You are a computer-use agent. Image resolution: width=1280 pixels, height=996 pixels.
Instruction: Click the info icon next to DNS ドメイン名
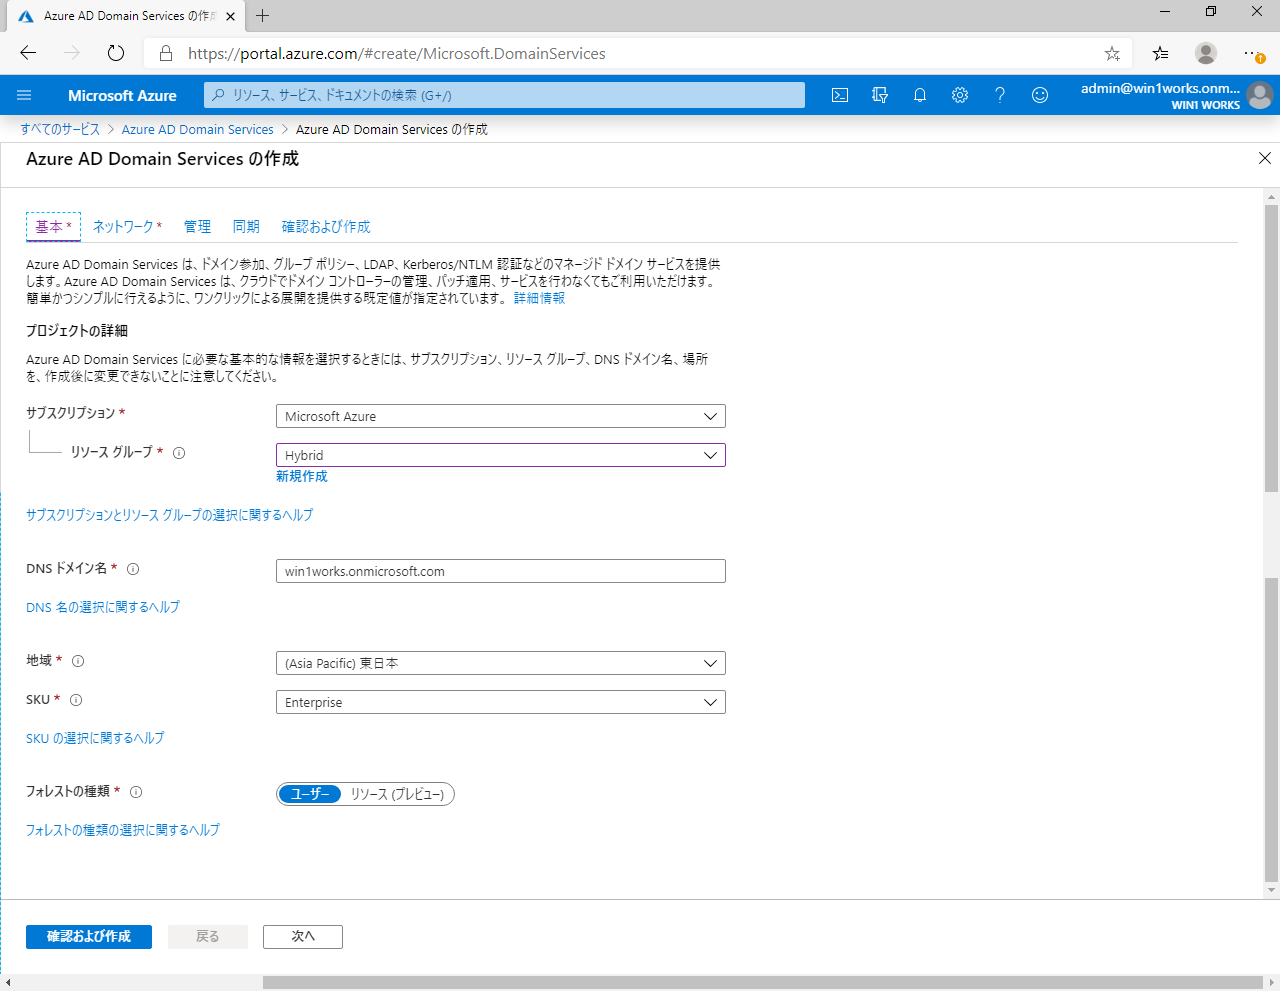coord(133,569)
